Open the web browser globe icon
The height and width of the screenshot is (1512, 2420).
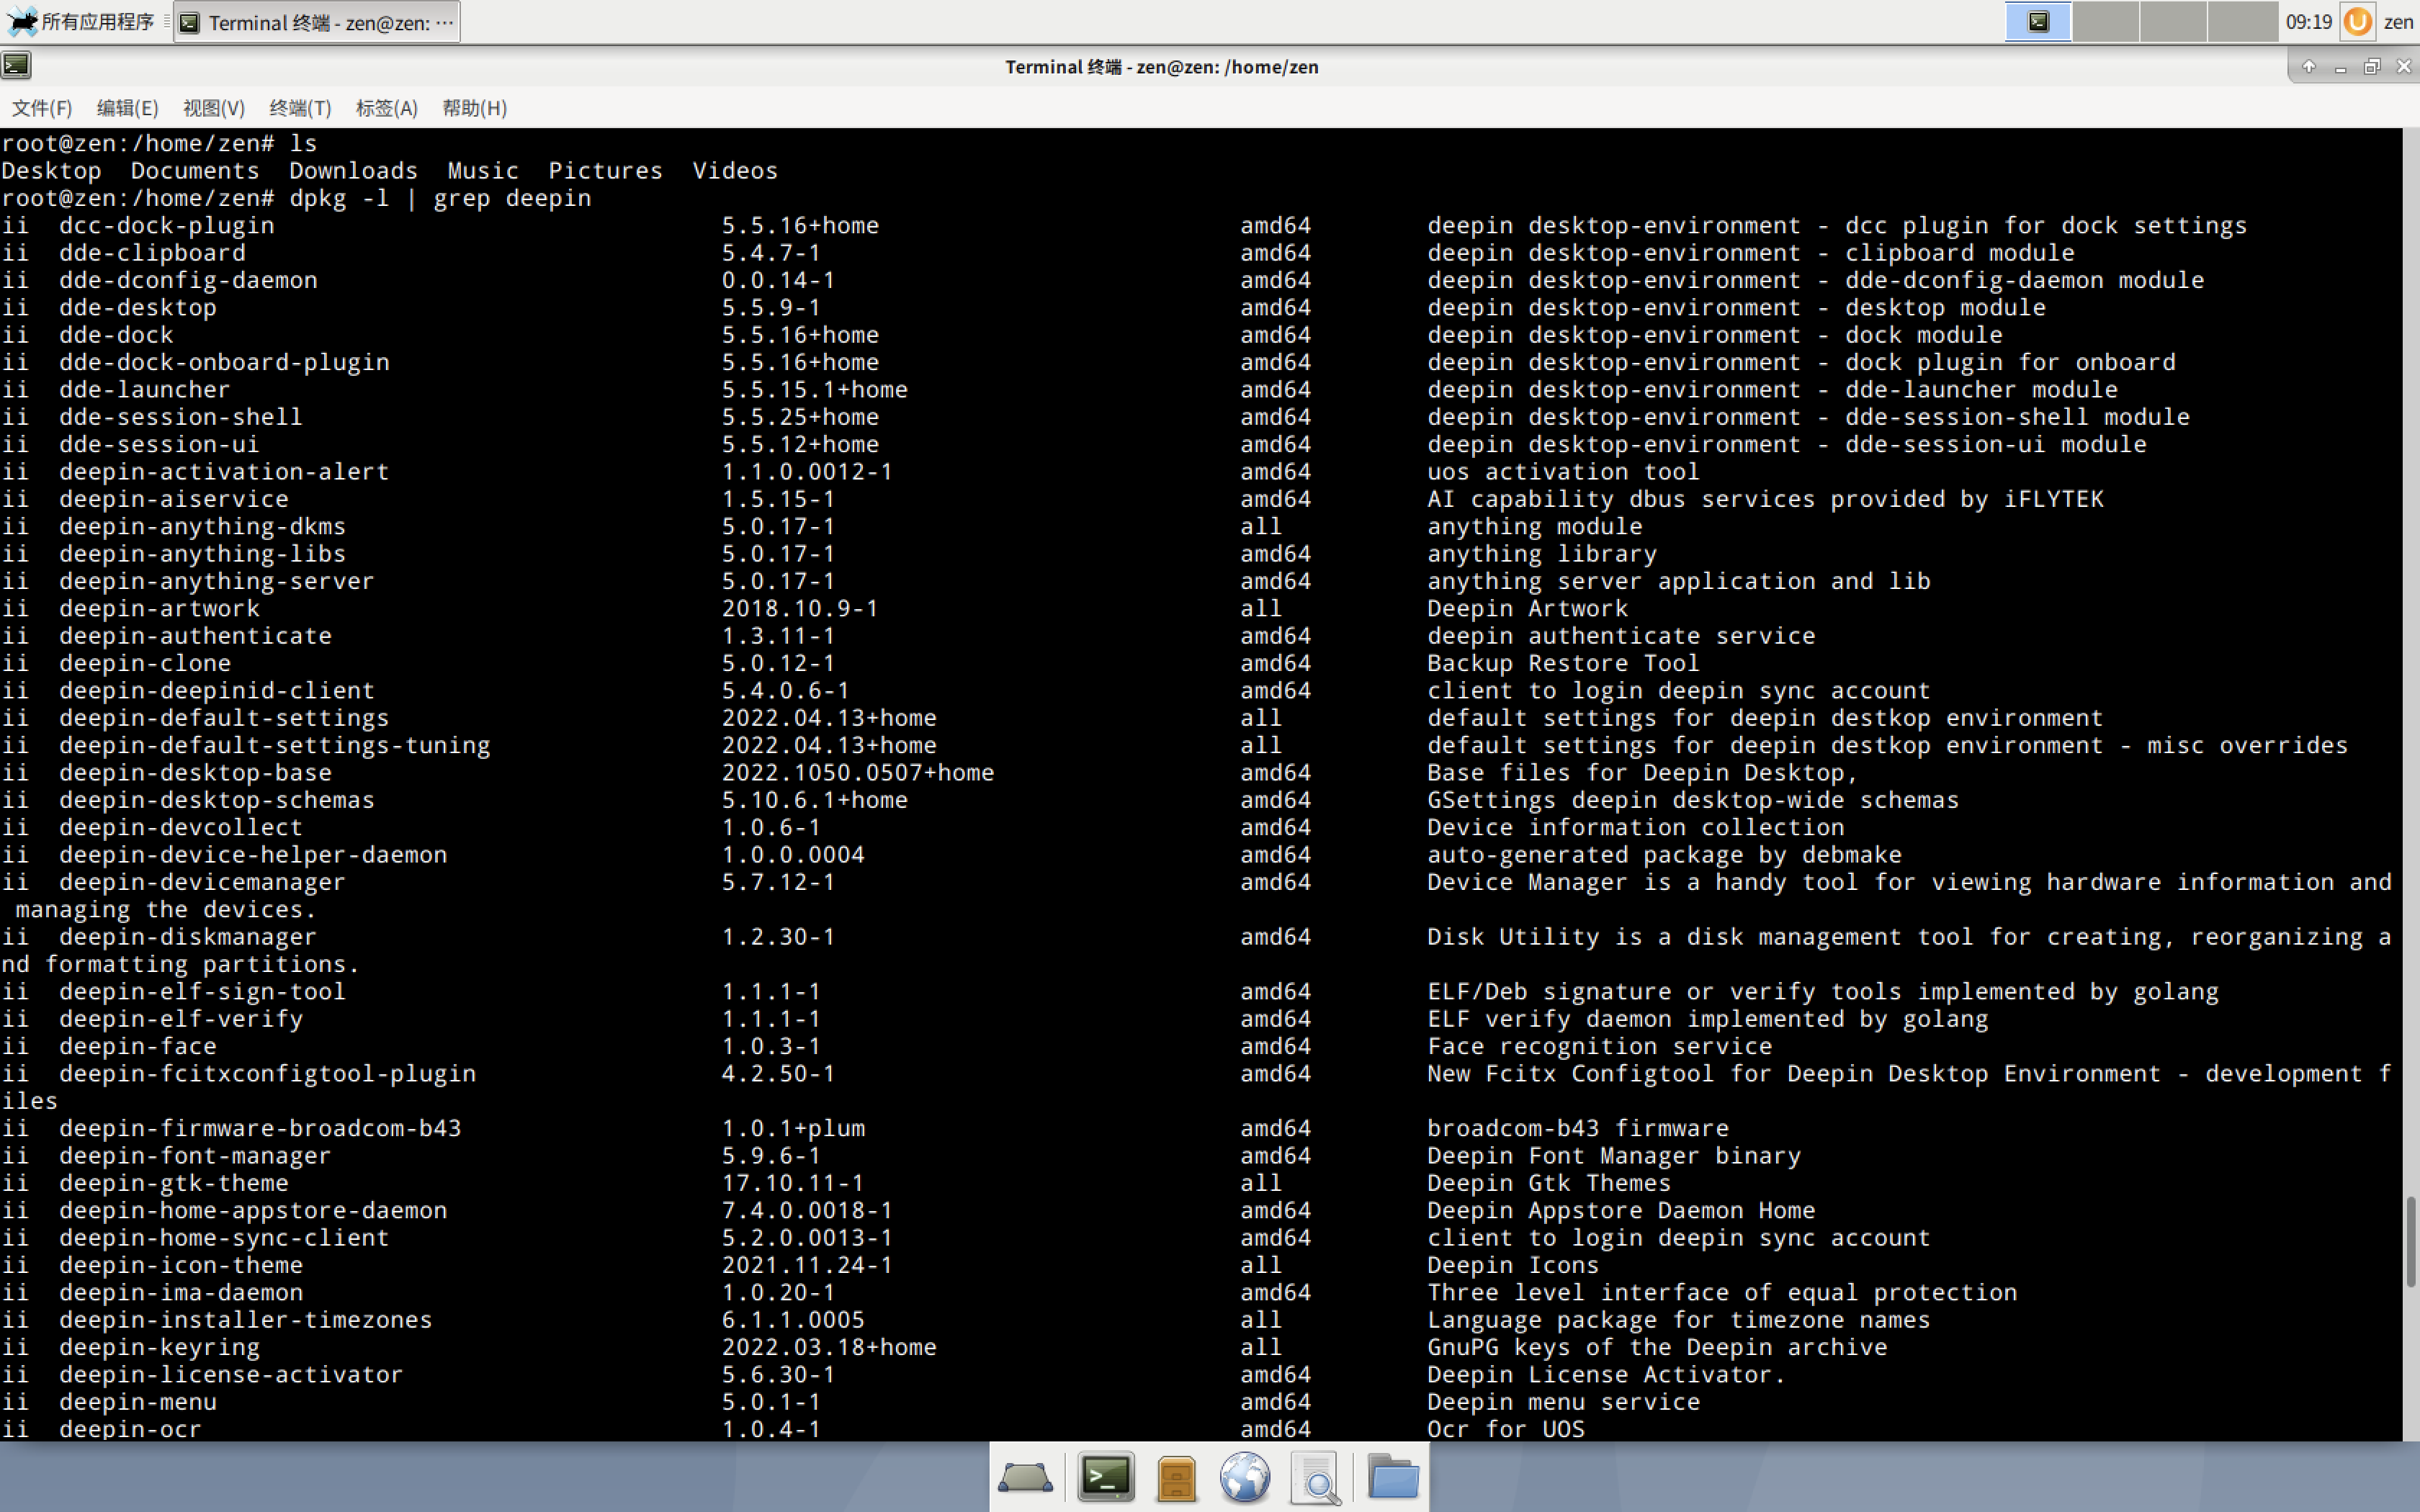tap(1245, 1477)
